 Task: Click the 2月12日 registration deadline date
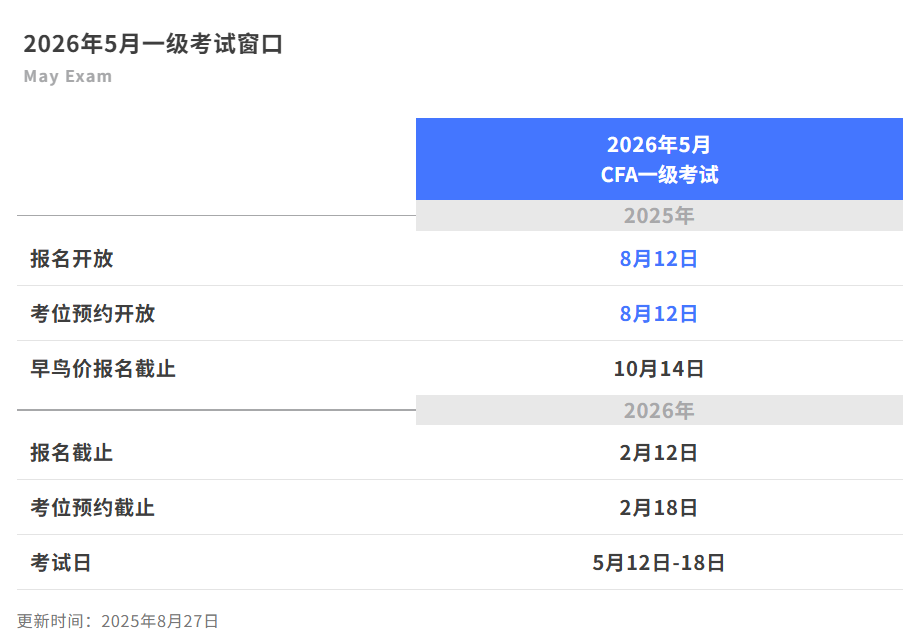click(x=658, y=453)
